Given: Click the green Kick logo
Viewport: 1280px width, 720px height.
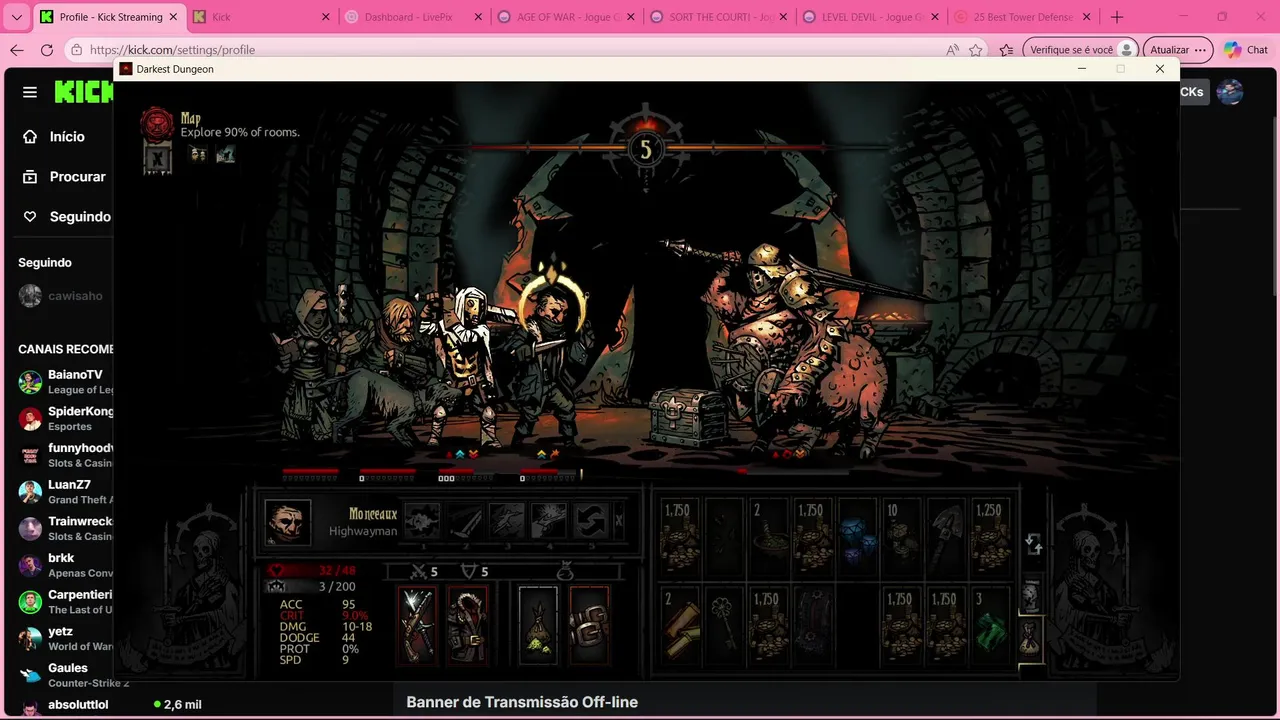Looking at the screenshot, I should pos(84,92).
